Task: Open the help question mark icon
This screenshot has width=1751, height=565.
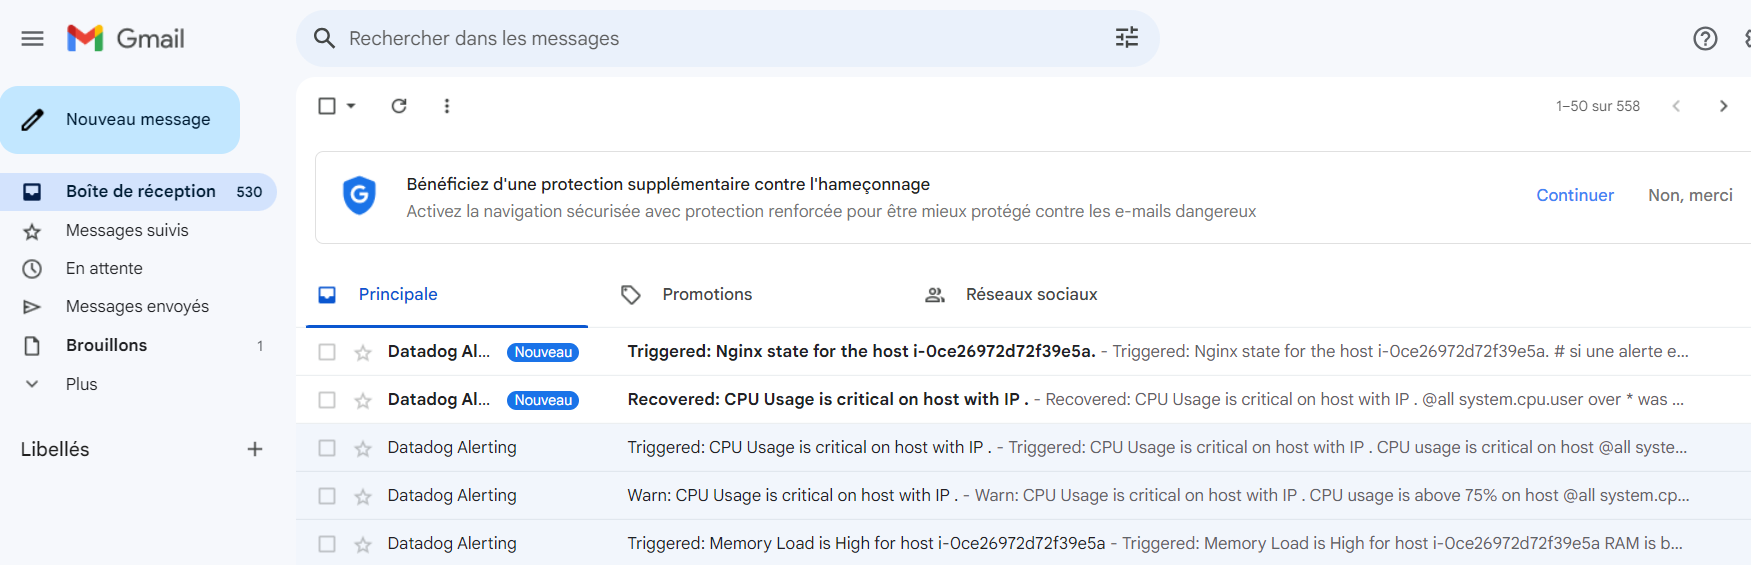Action: point(1705,39)
